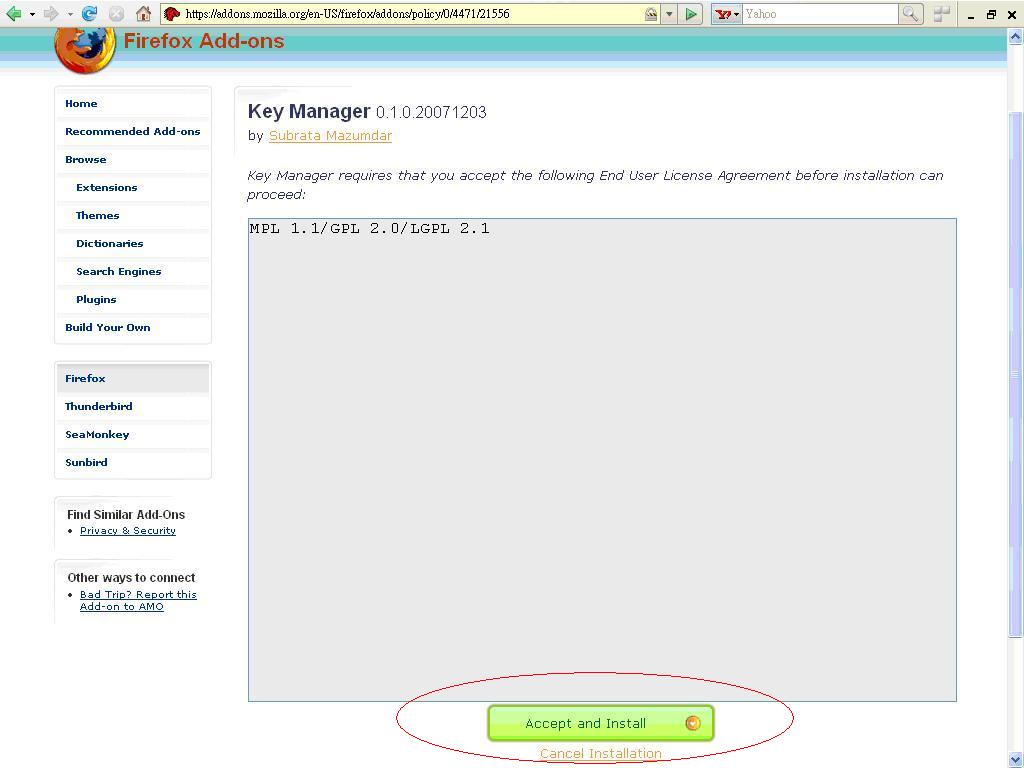Click the scrollbar down arrow
The height and width of the screenshot is (768, 1024).
1015,760
